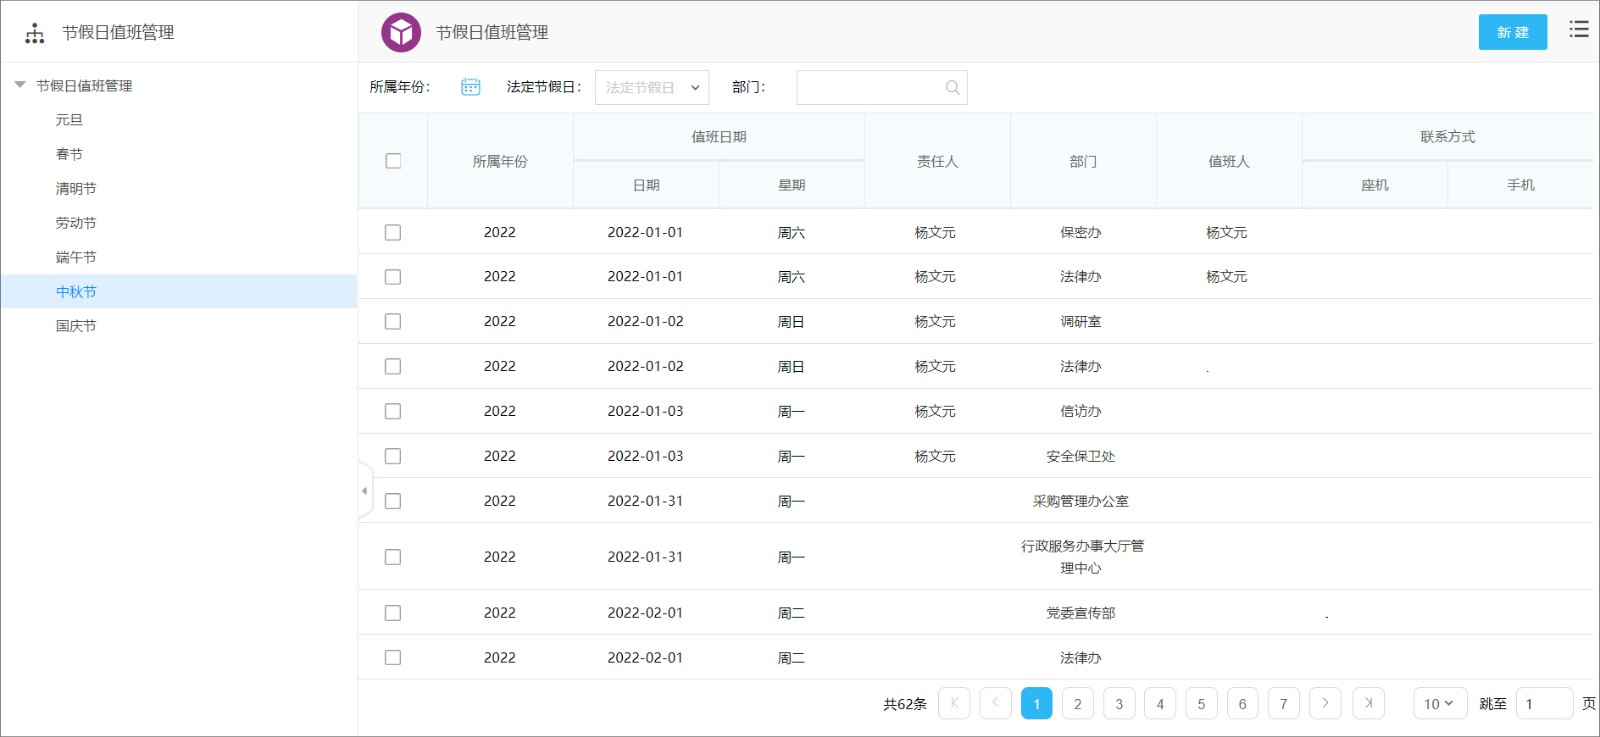Click the 保密办 department cell
The height and width of the screenshot is (737, 1600).
(x=1081, y=232)
